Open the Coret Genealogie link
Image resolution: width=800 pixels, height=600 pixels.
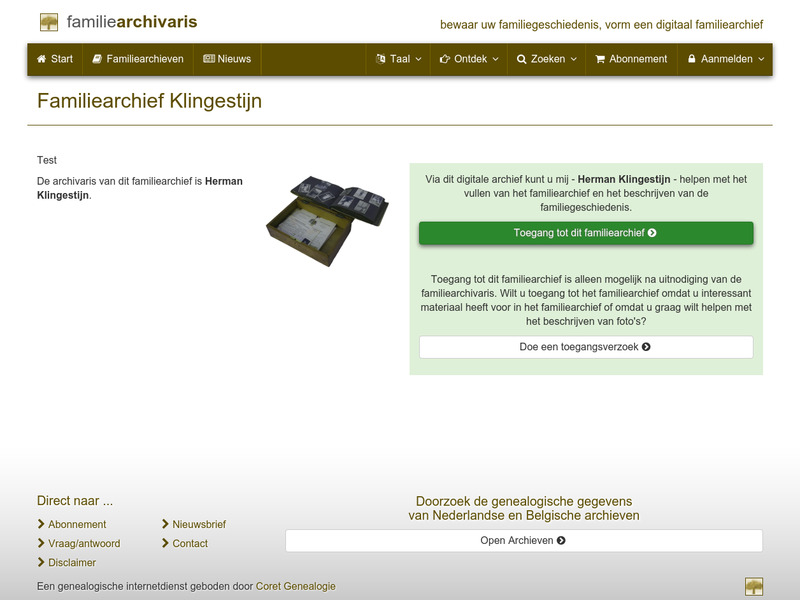[x=295, y=587]
